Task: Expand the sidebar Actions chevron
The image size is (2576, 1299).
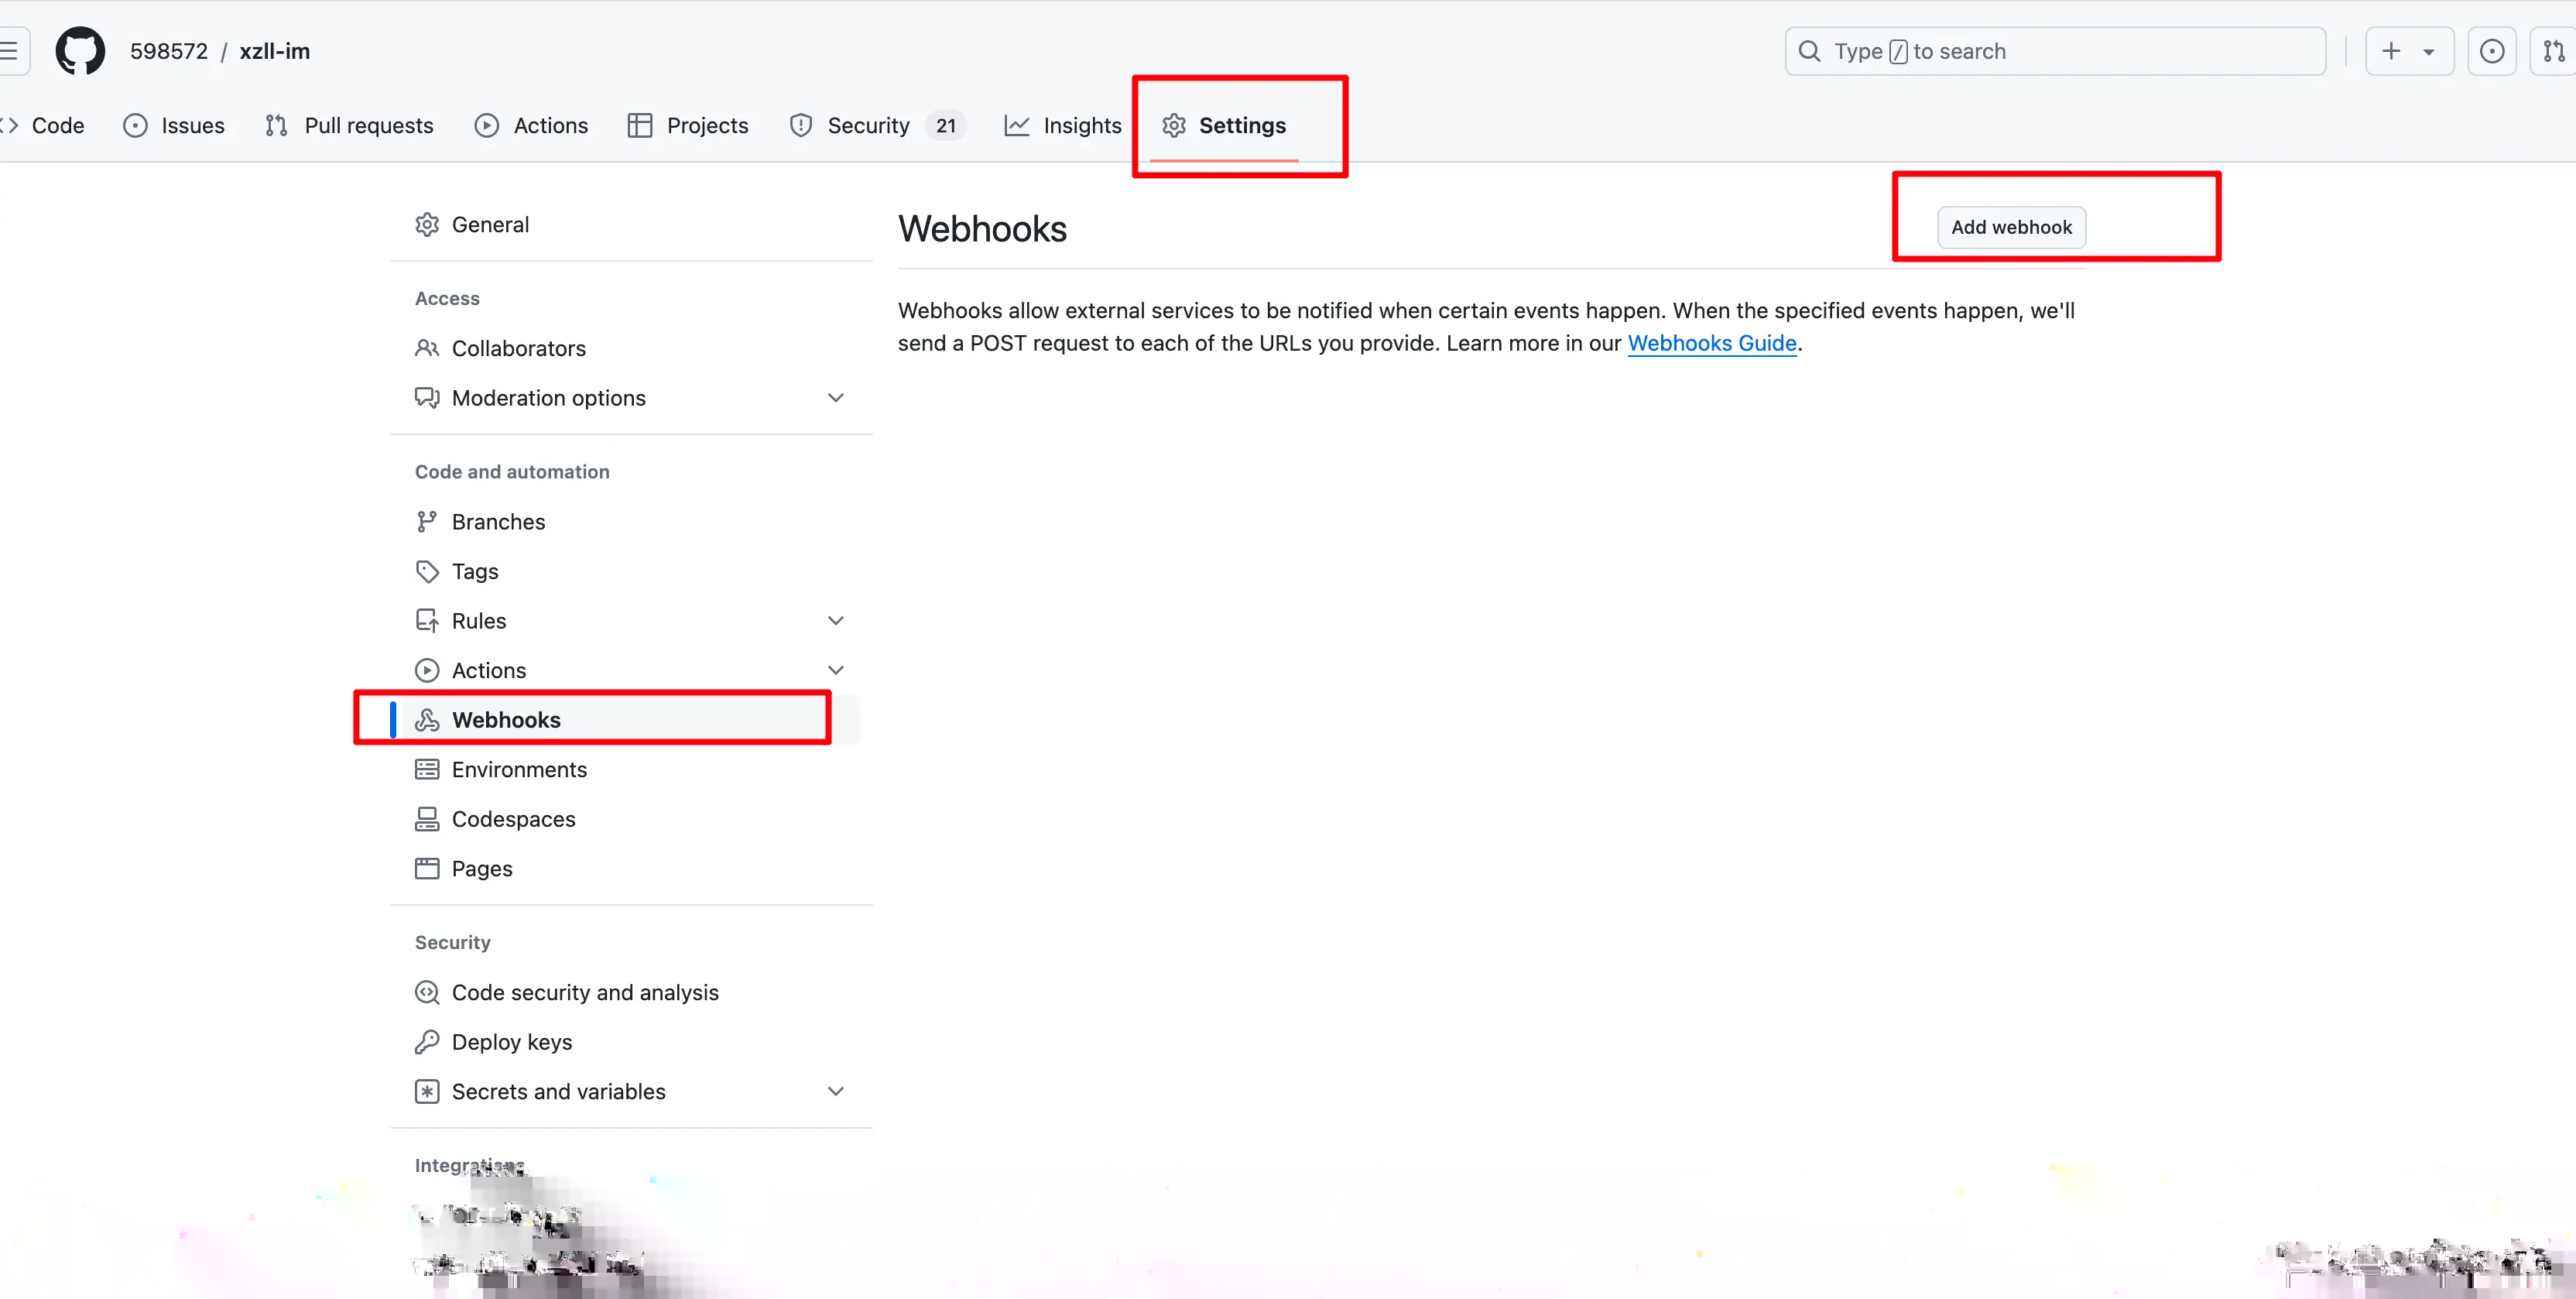Action: [836, 670]
